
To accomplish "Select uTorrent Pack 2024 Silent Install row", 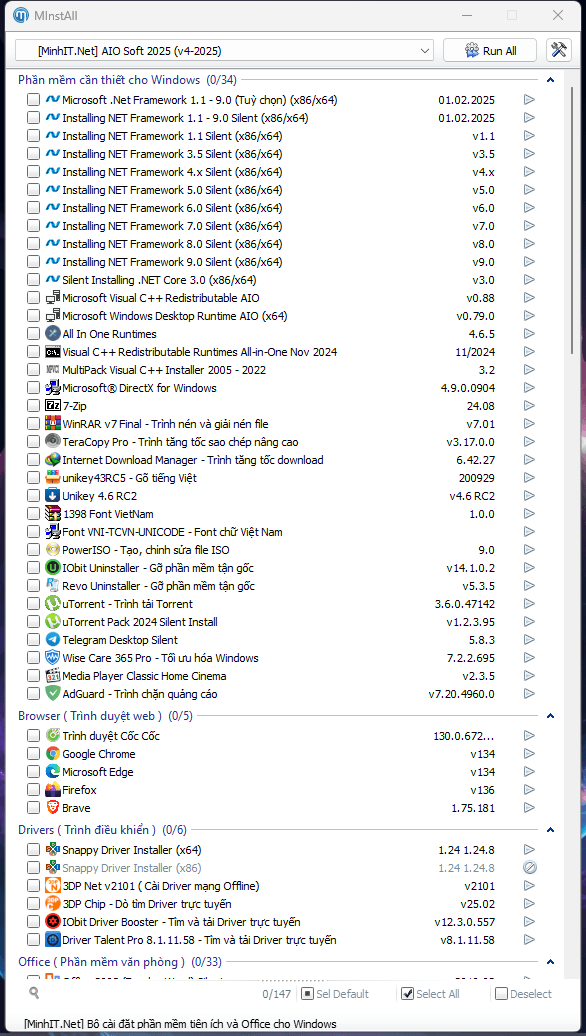I will pos(140,622).
